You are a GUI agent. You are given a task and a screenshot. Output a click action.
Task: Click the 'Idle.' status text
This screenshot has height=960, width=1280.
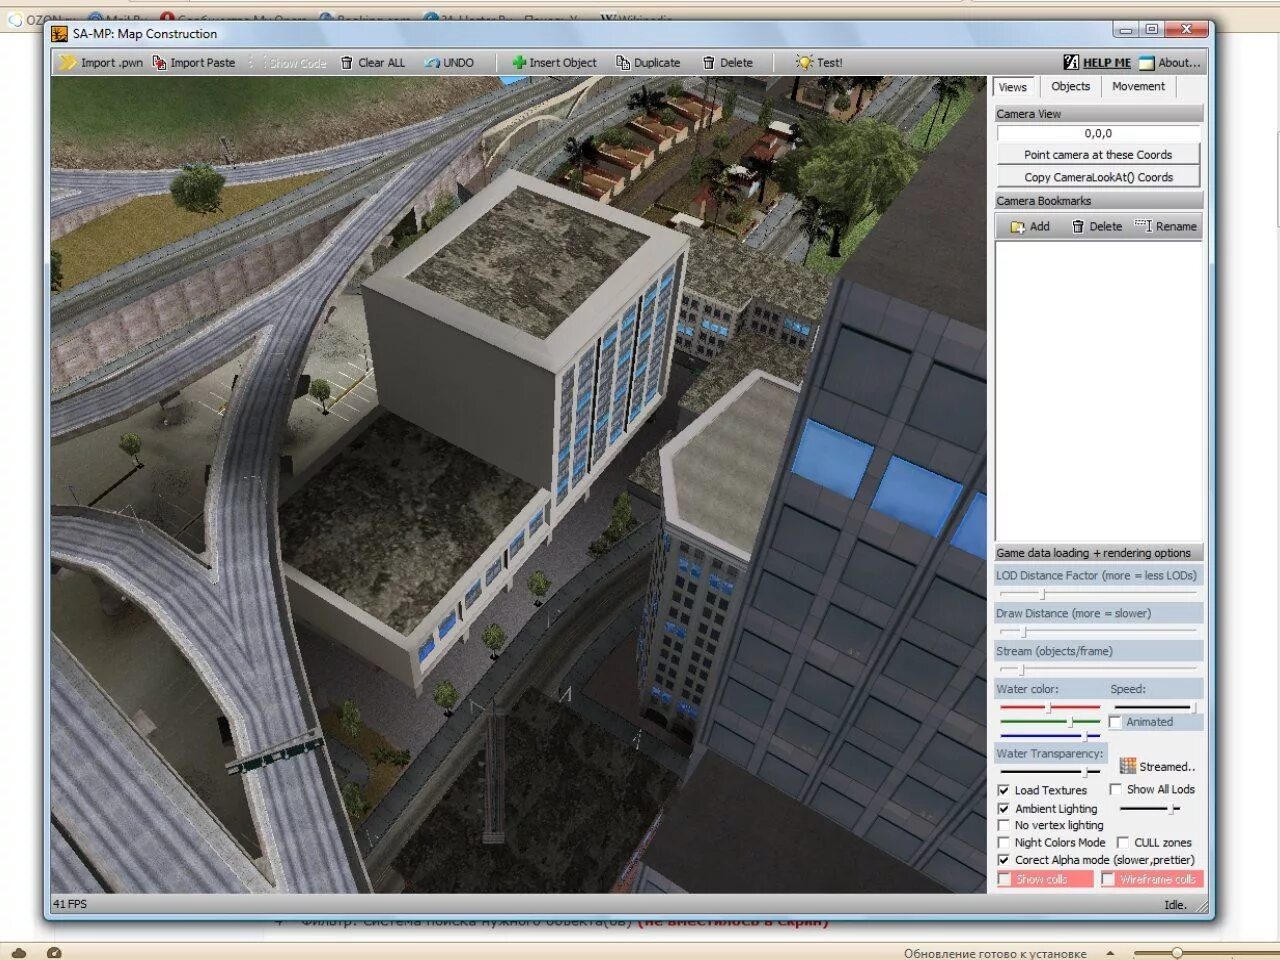point(1175,905)
